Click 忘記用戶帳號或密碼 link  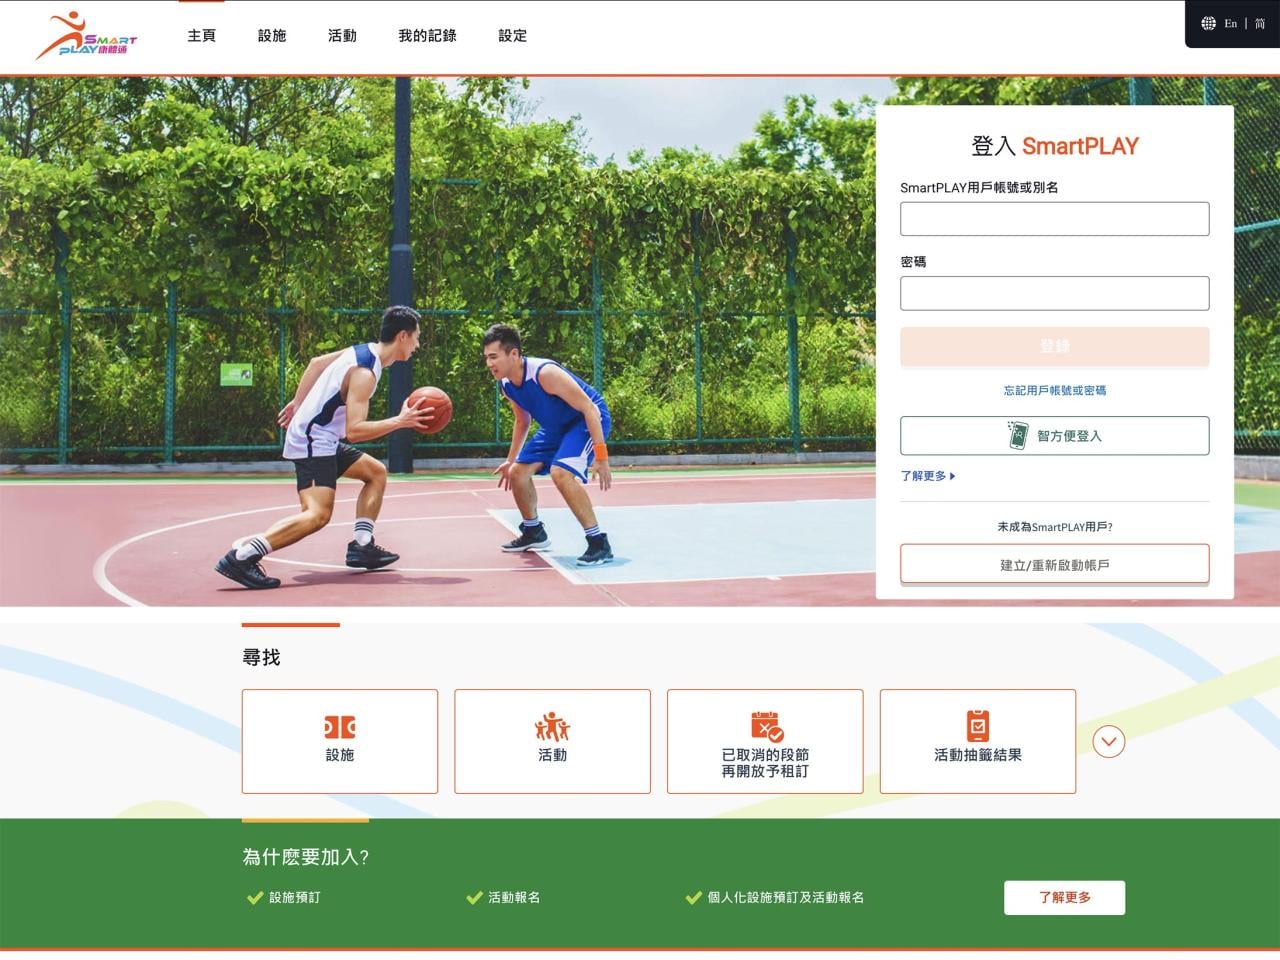1054,391
